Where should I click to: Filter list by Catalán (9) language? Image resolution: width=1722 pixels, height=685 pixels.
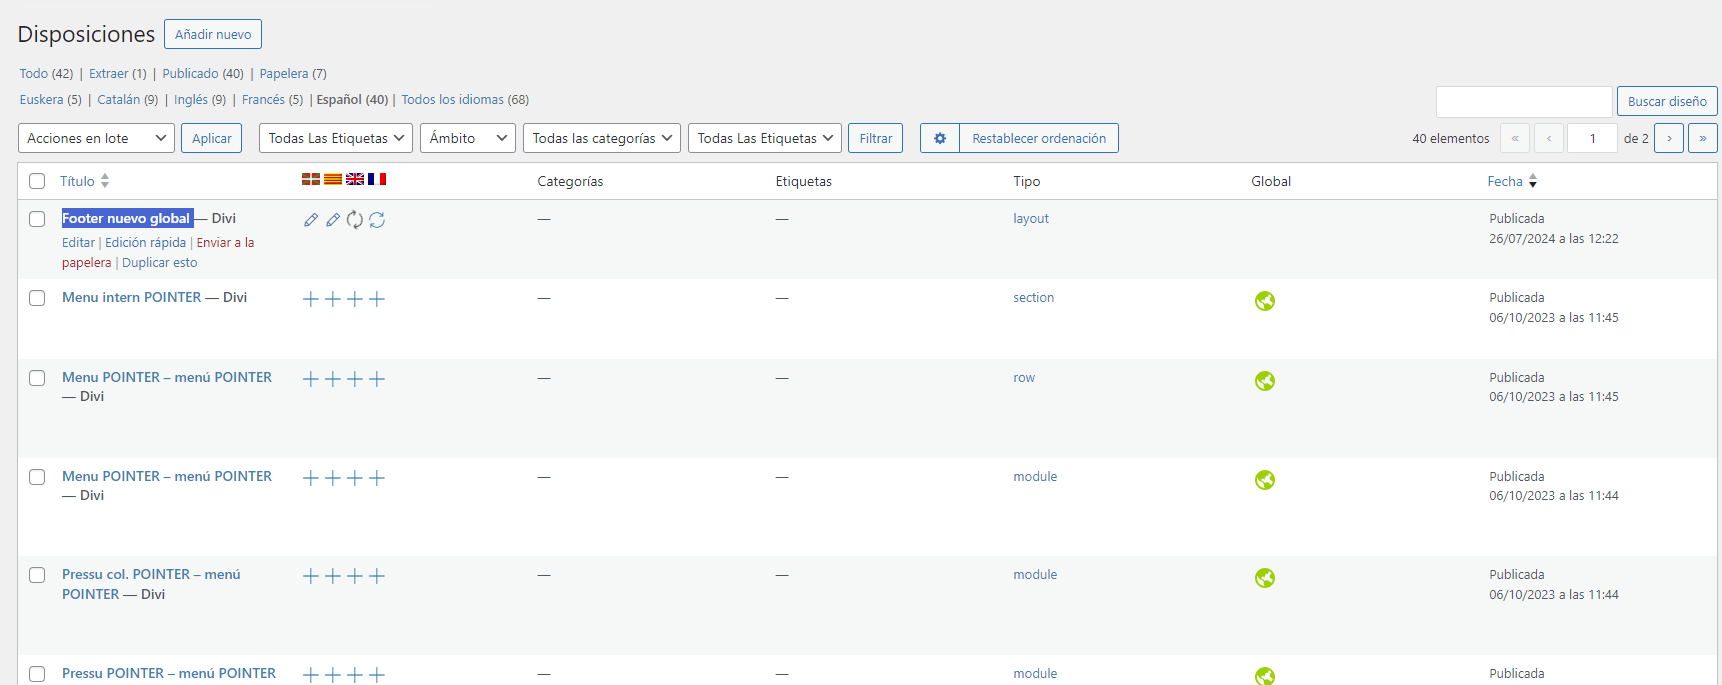point(127,99)
